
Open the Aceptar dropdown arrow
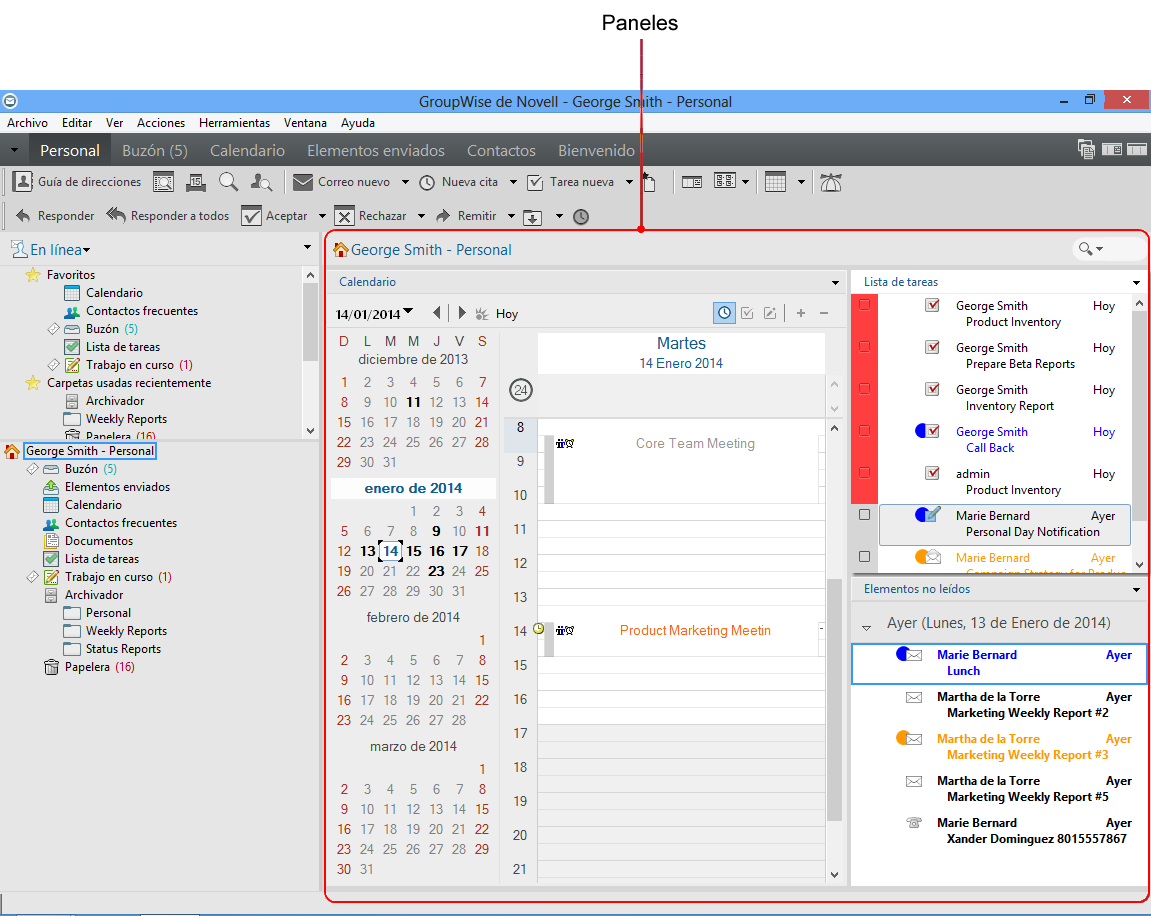[x=322, y=216]
